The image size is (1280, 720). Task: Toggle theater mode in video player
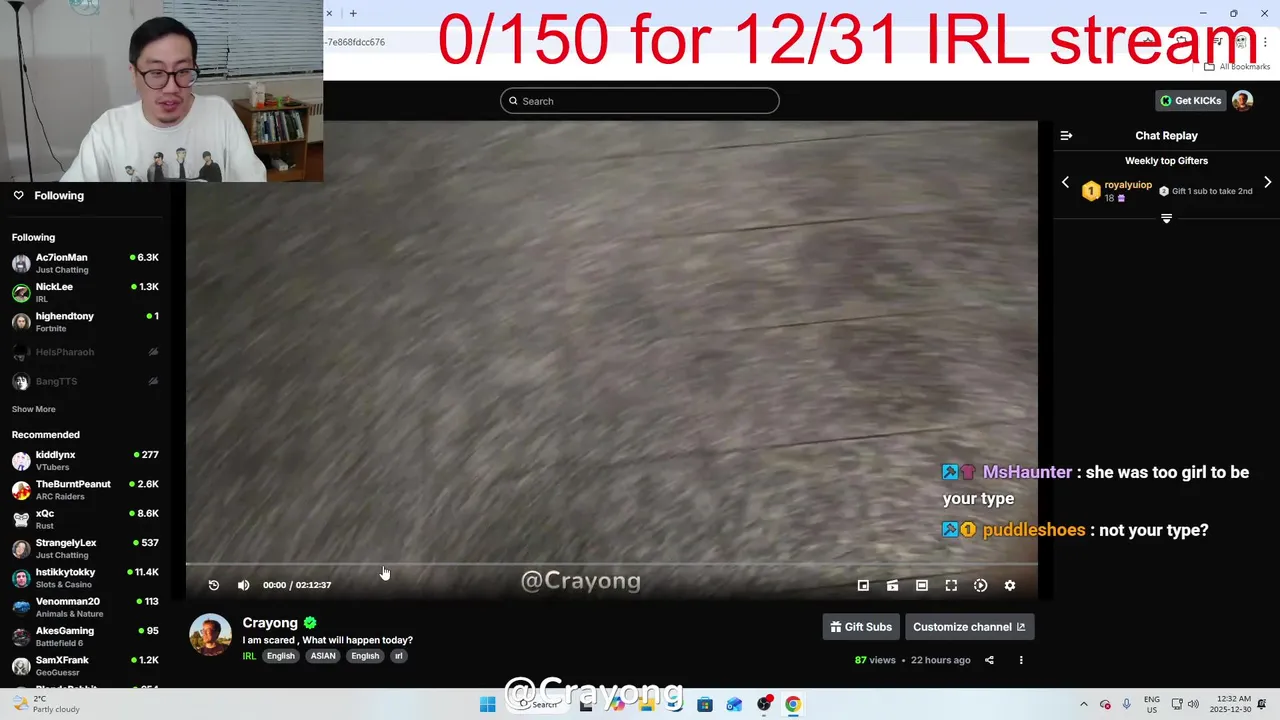coord(922,586)
